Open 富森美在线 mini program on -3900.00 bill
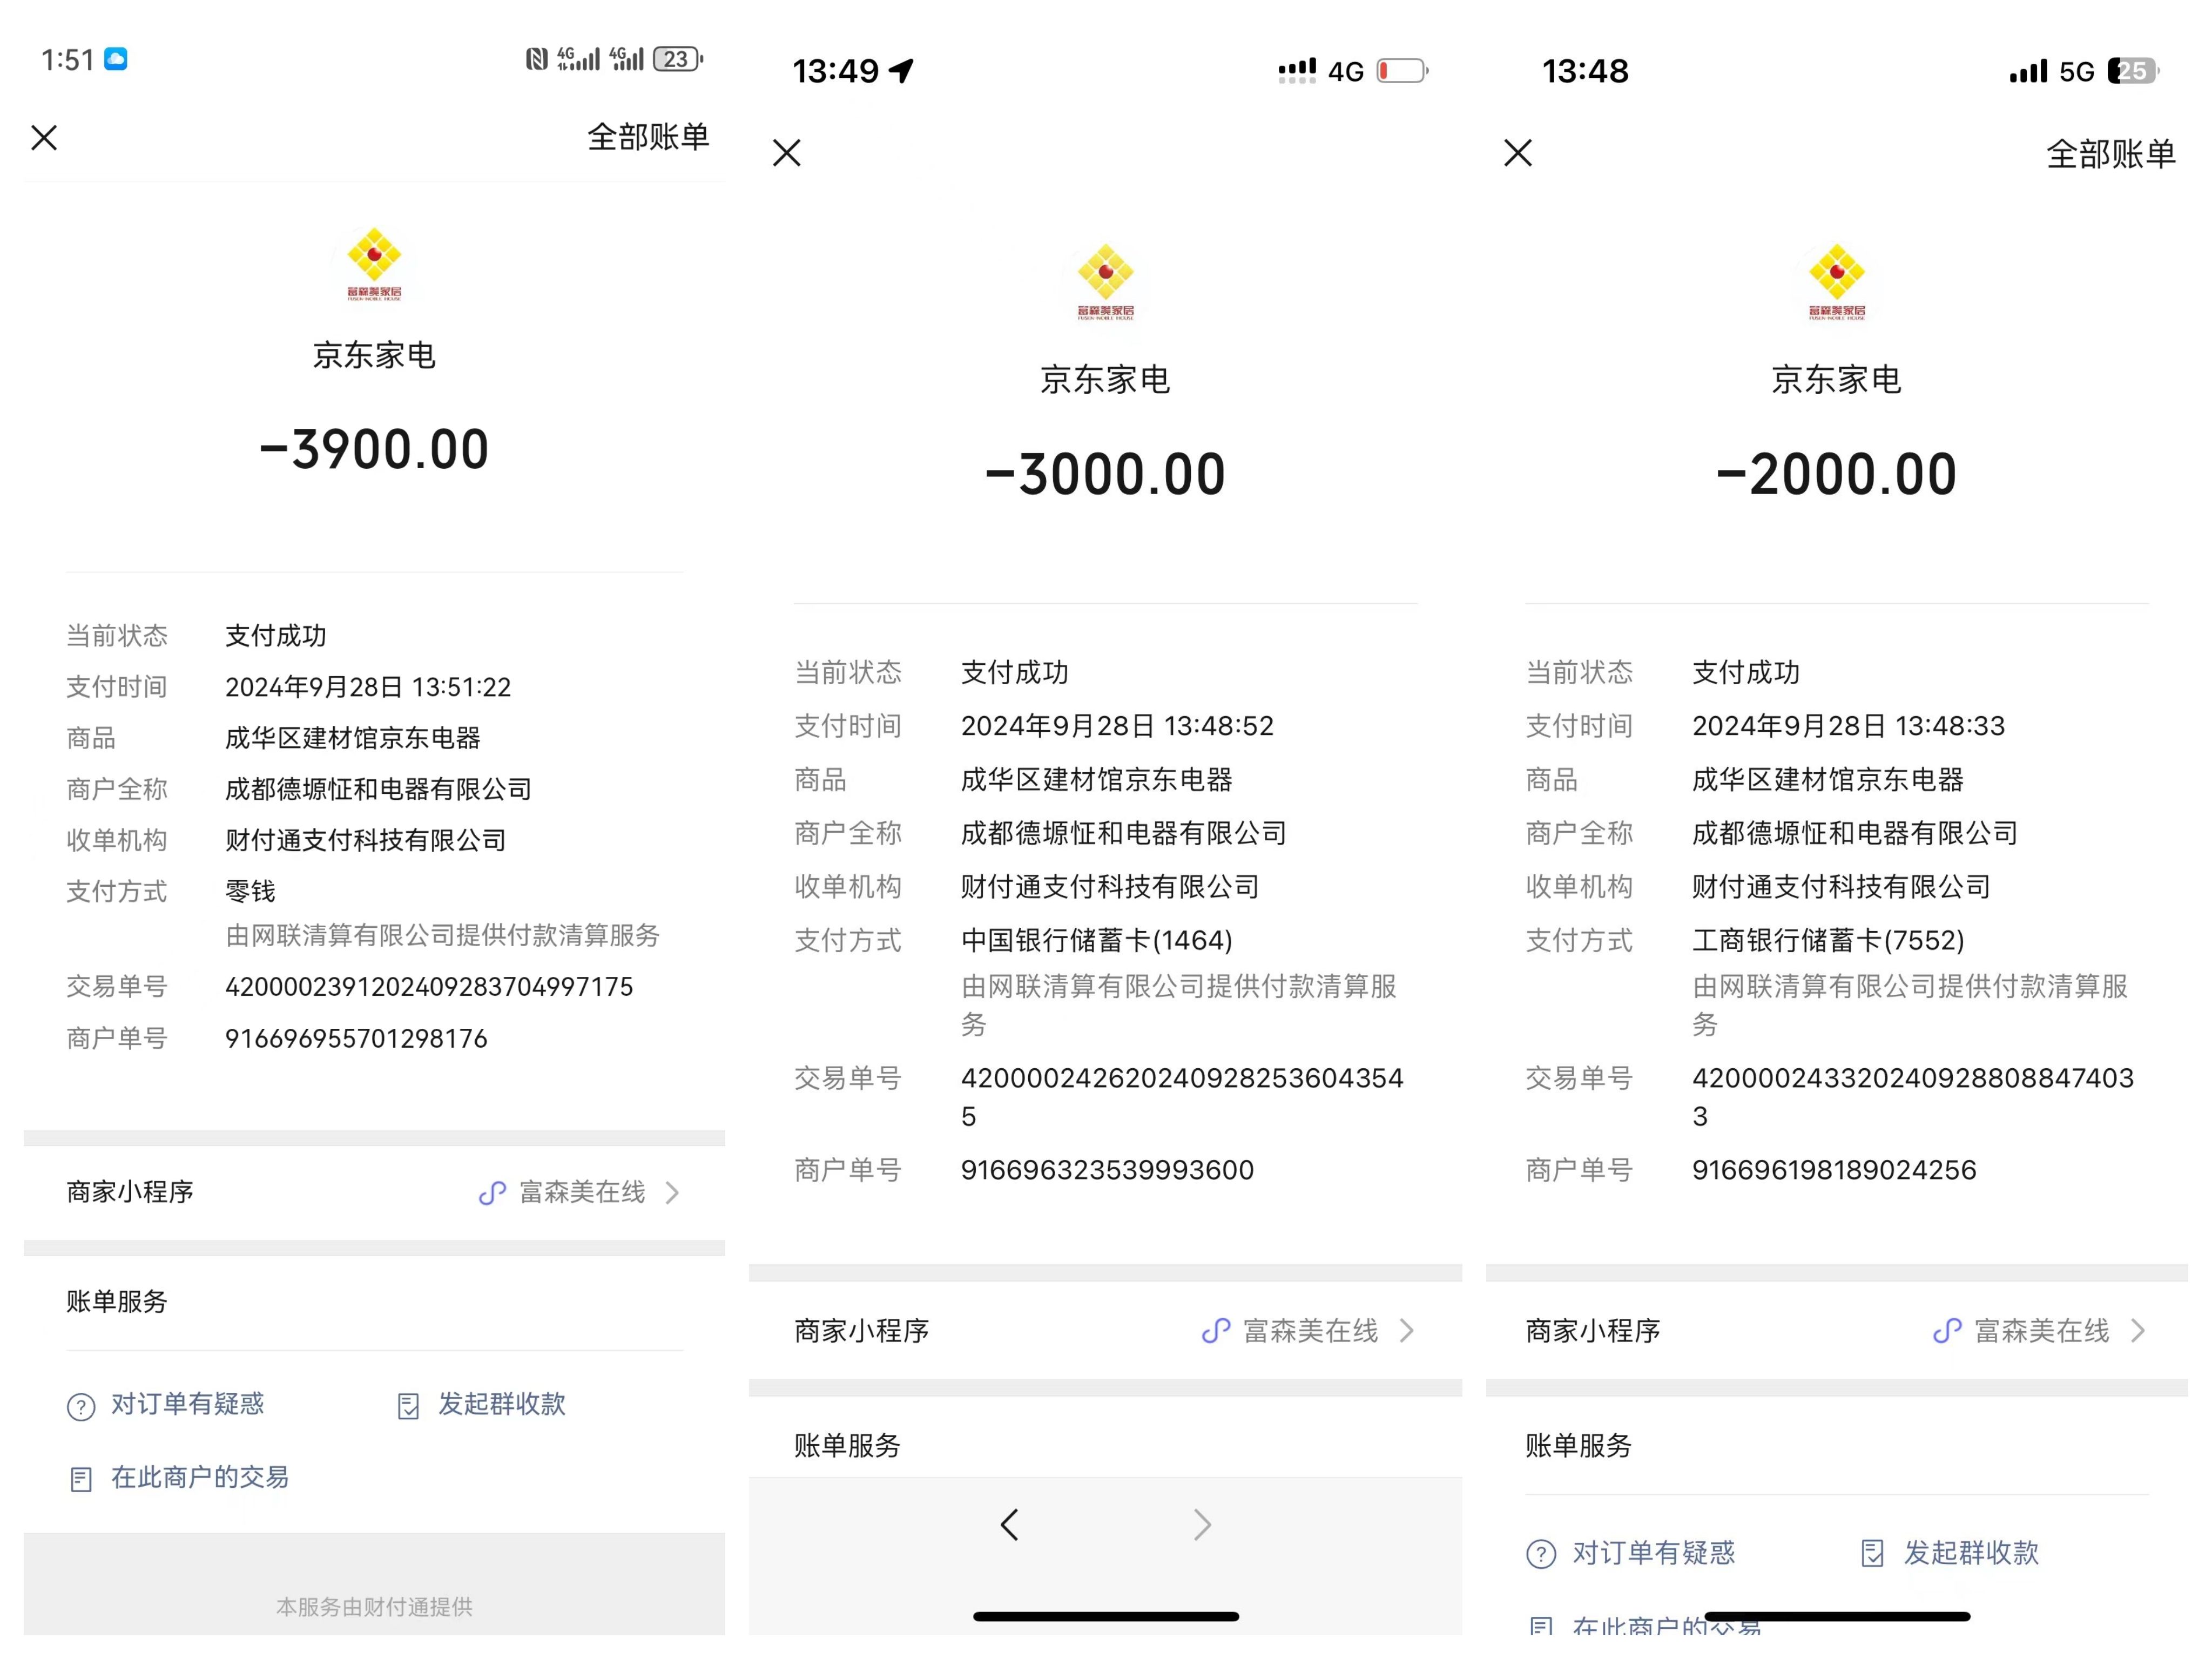Image resolution: width=2212 pixels, height=1659 pixels. (374, 1192)
